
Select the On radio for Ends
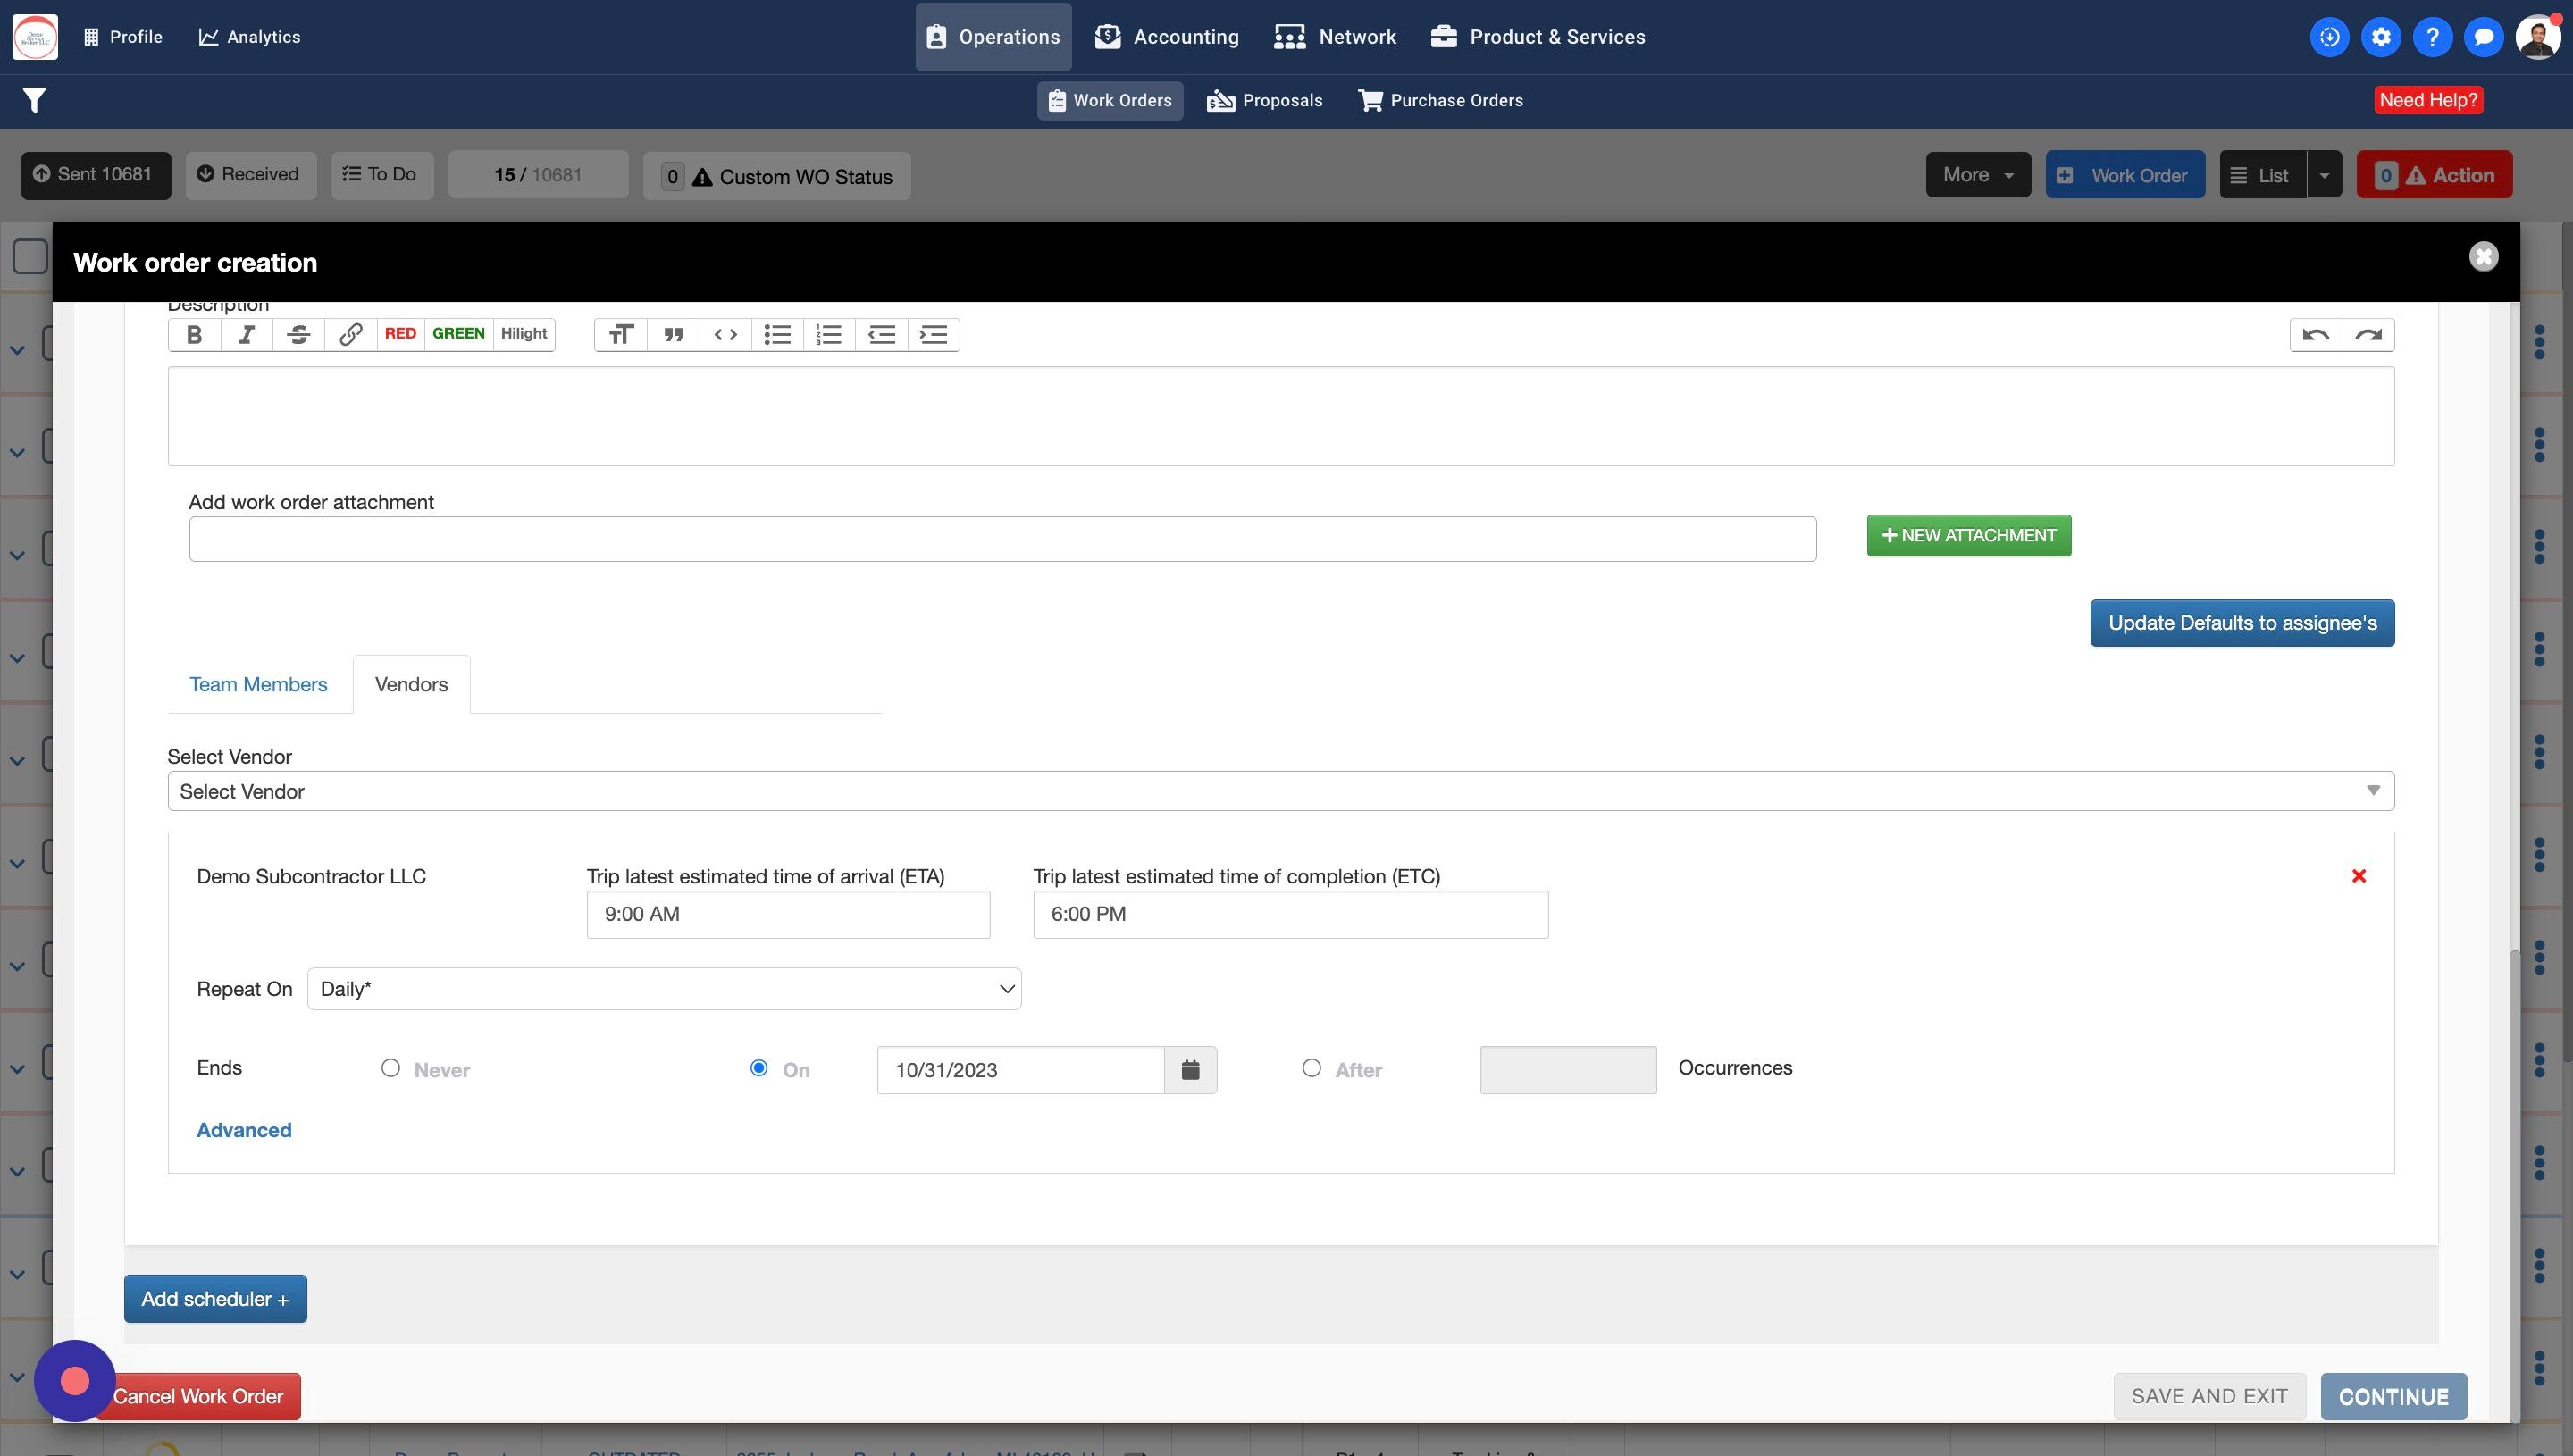point(759,1068)
